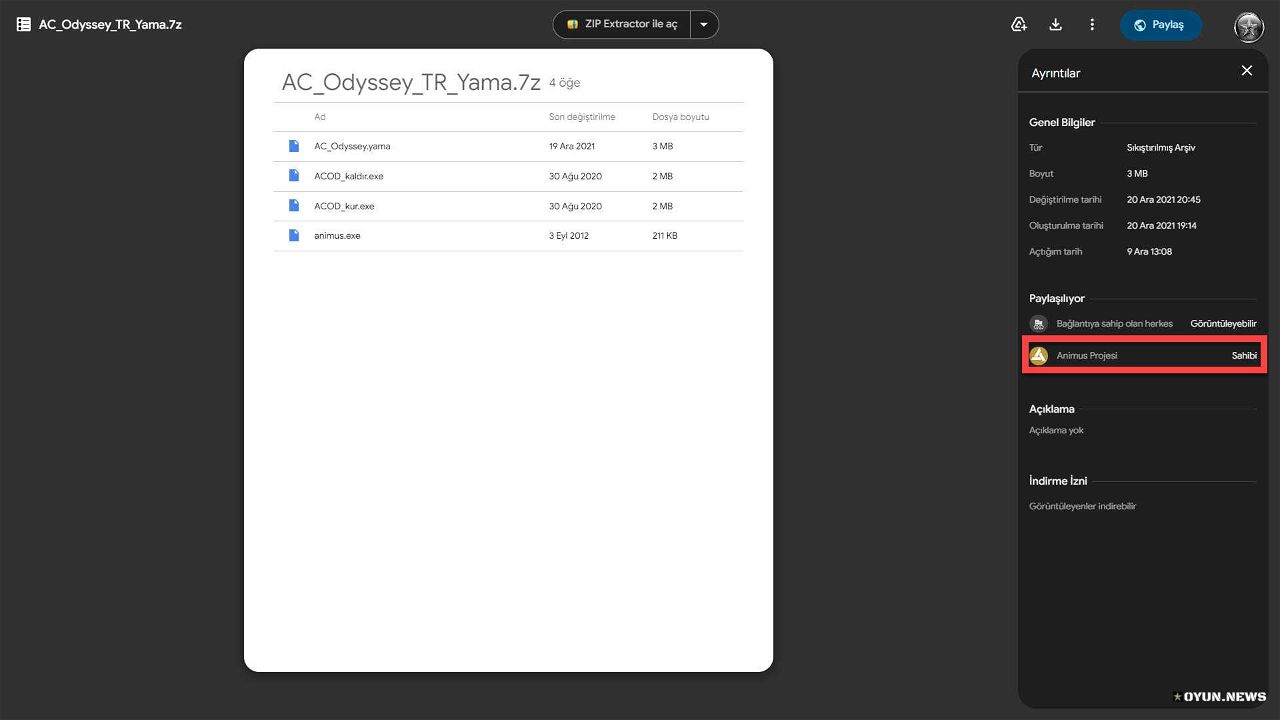Click the 211 KB size of animus.exe
The height and width of the screenshot is (720, 1280).
coord(665,236)
